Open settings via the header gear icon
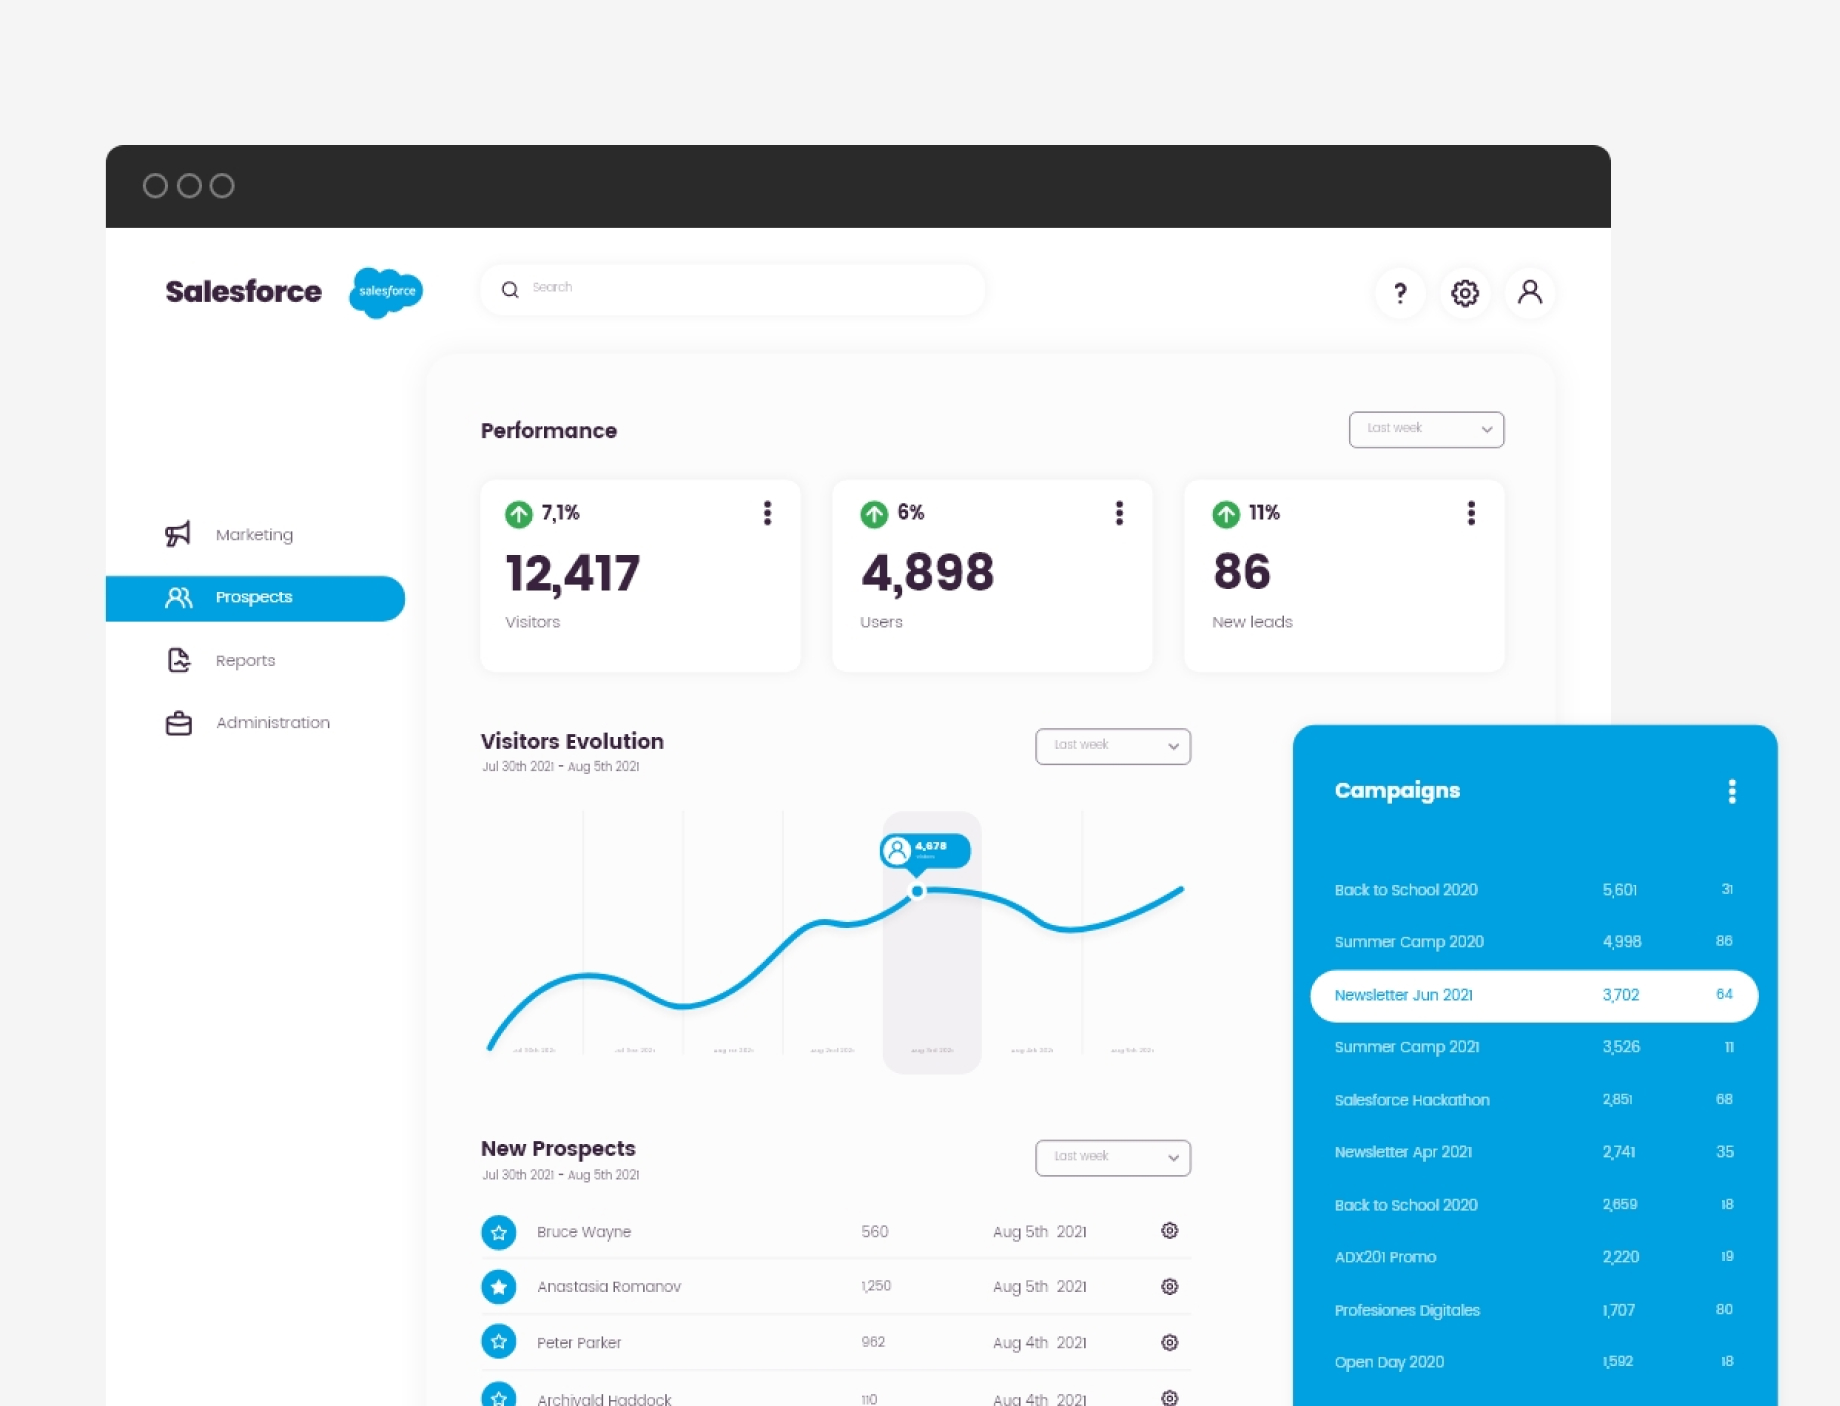The image size is (1840, 1406). point(1464,293)
